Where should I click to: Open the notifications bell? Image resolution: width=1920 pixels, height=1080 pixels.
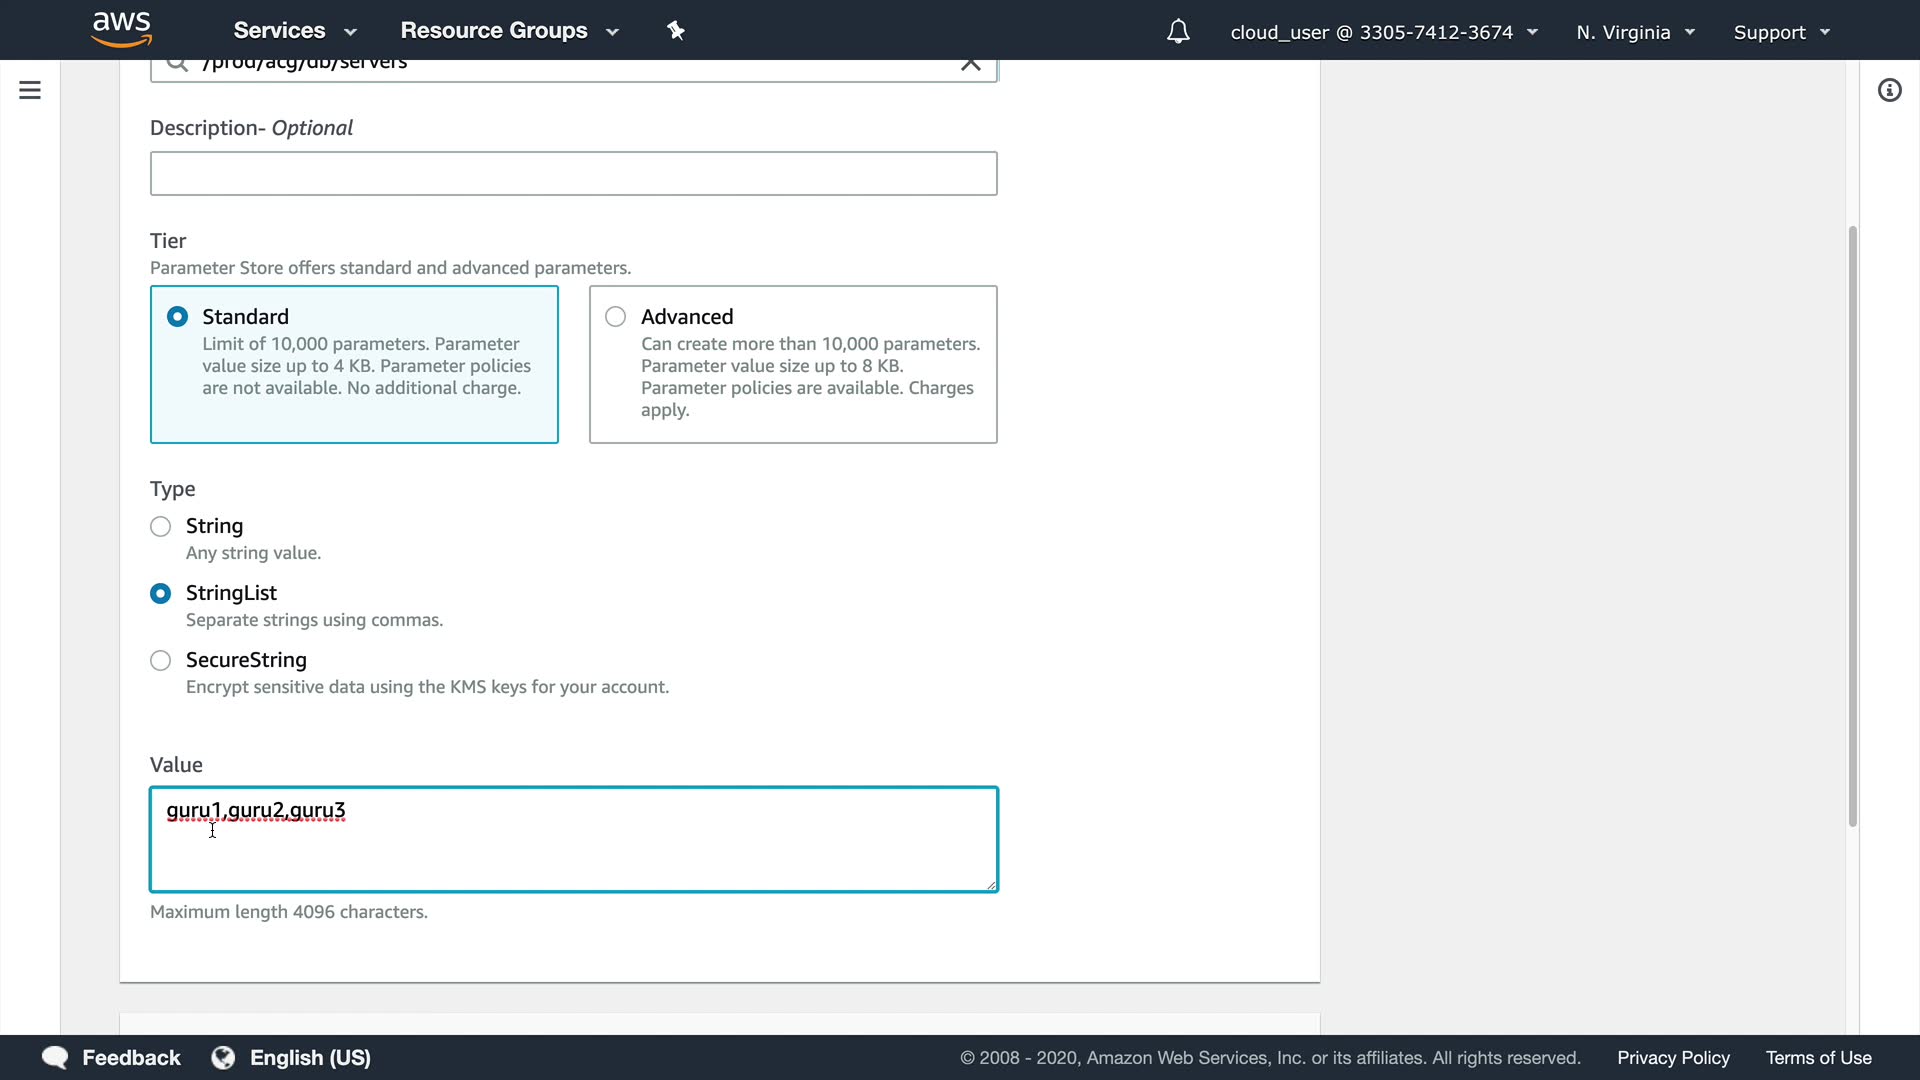pos(1178,32)
